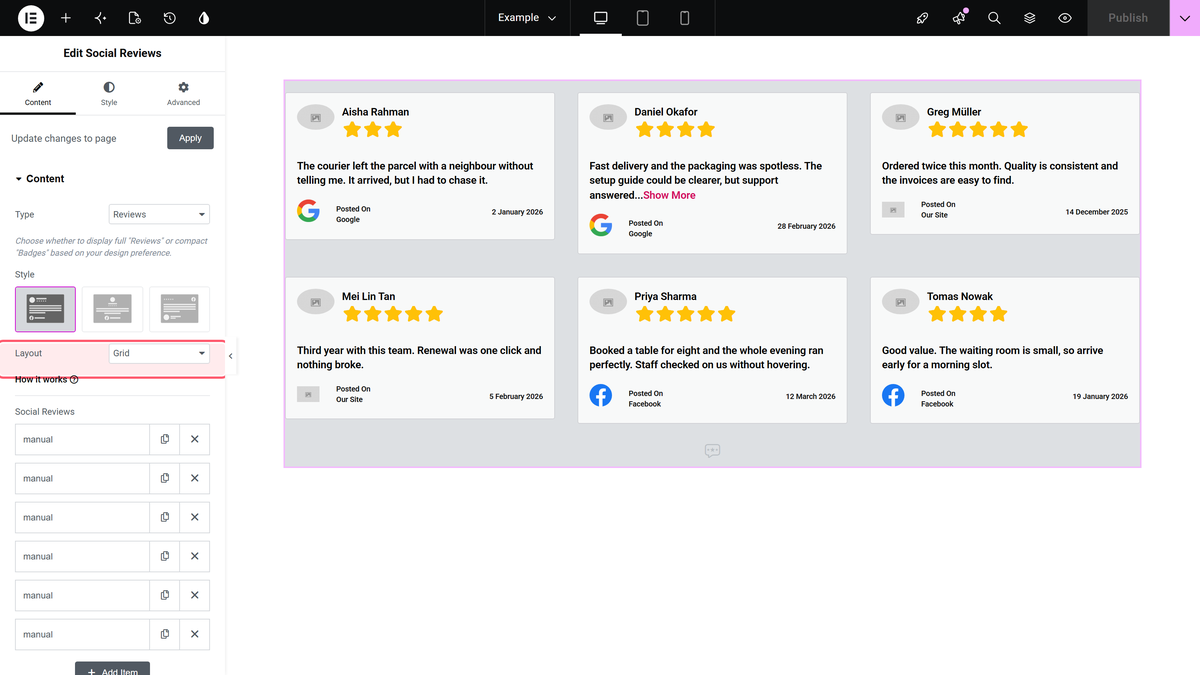Image resolution: width=1200 pixels, height=675 pixels.
Task: Switch to tablet preview mode
Action: 643,18
